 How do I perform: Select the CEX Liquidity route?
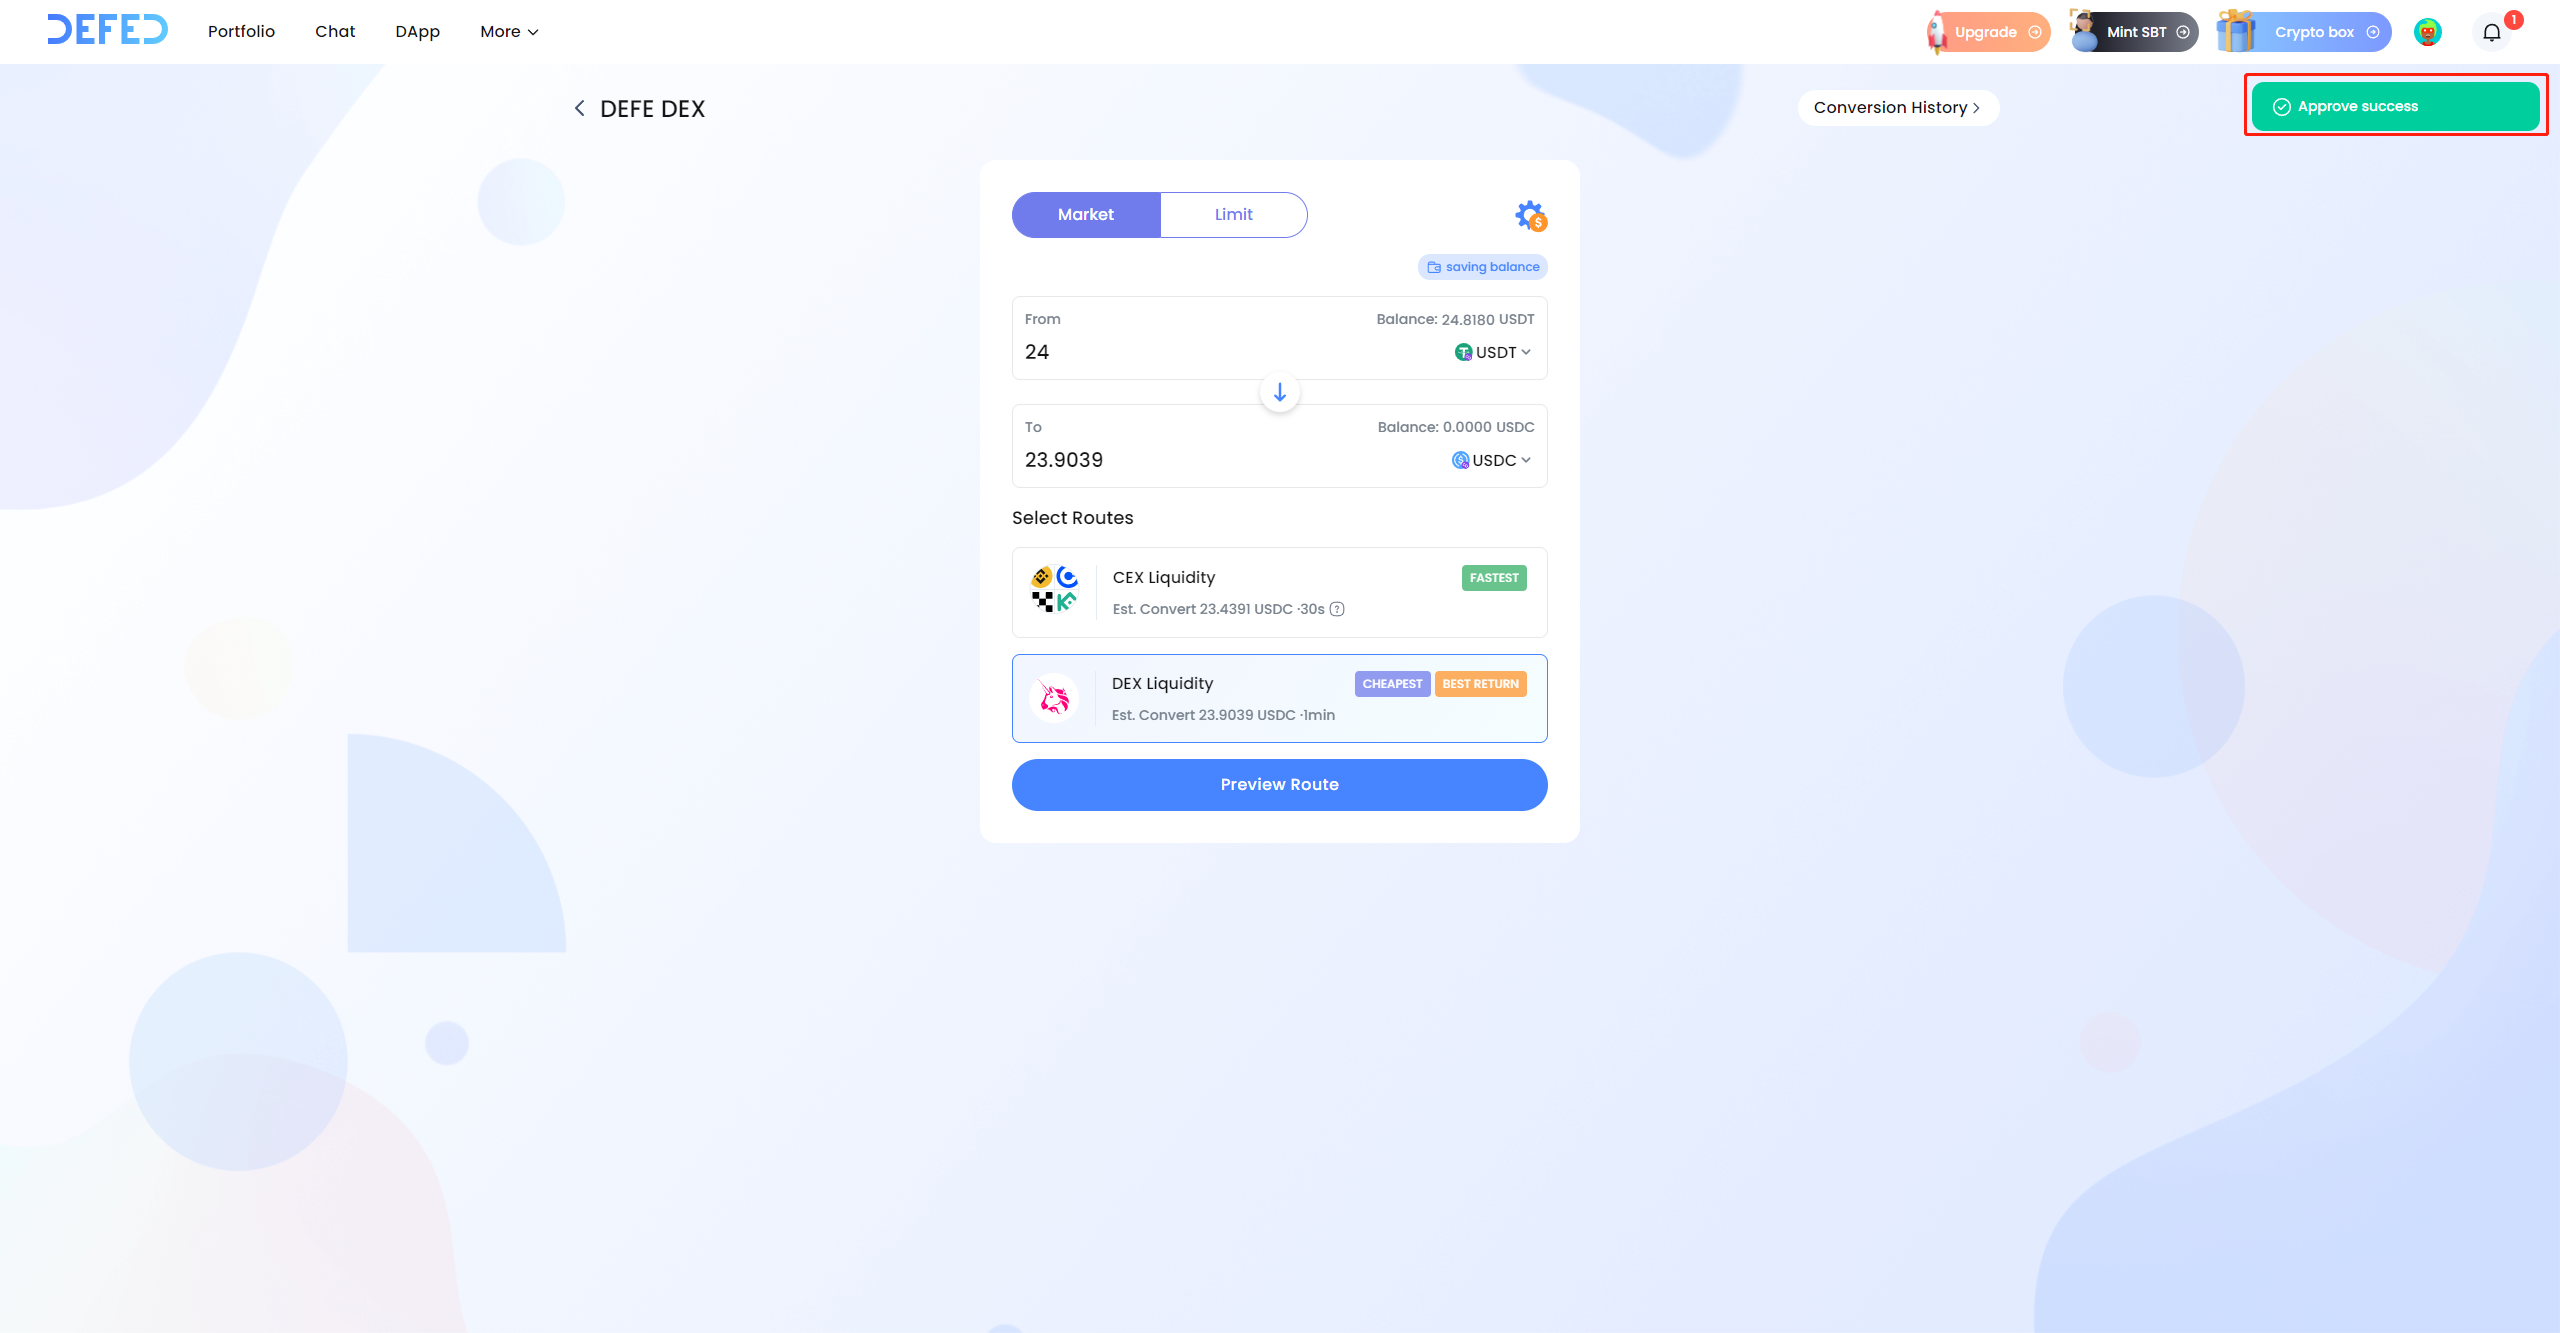(1279, 592)
